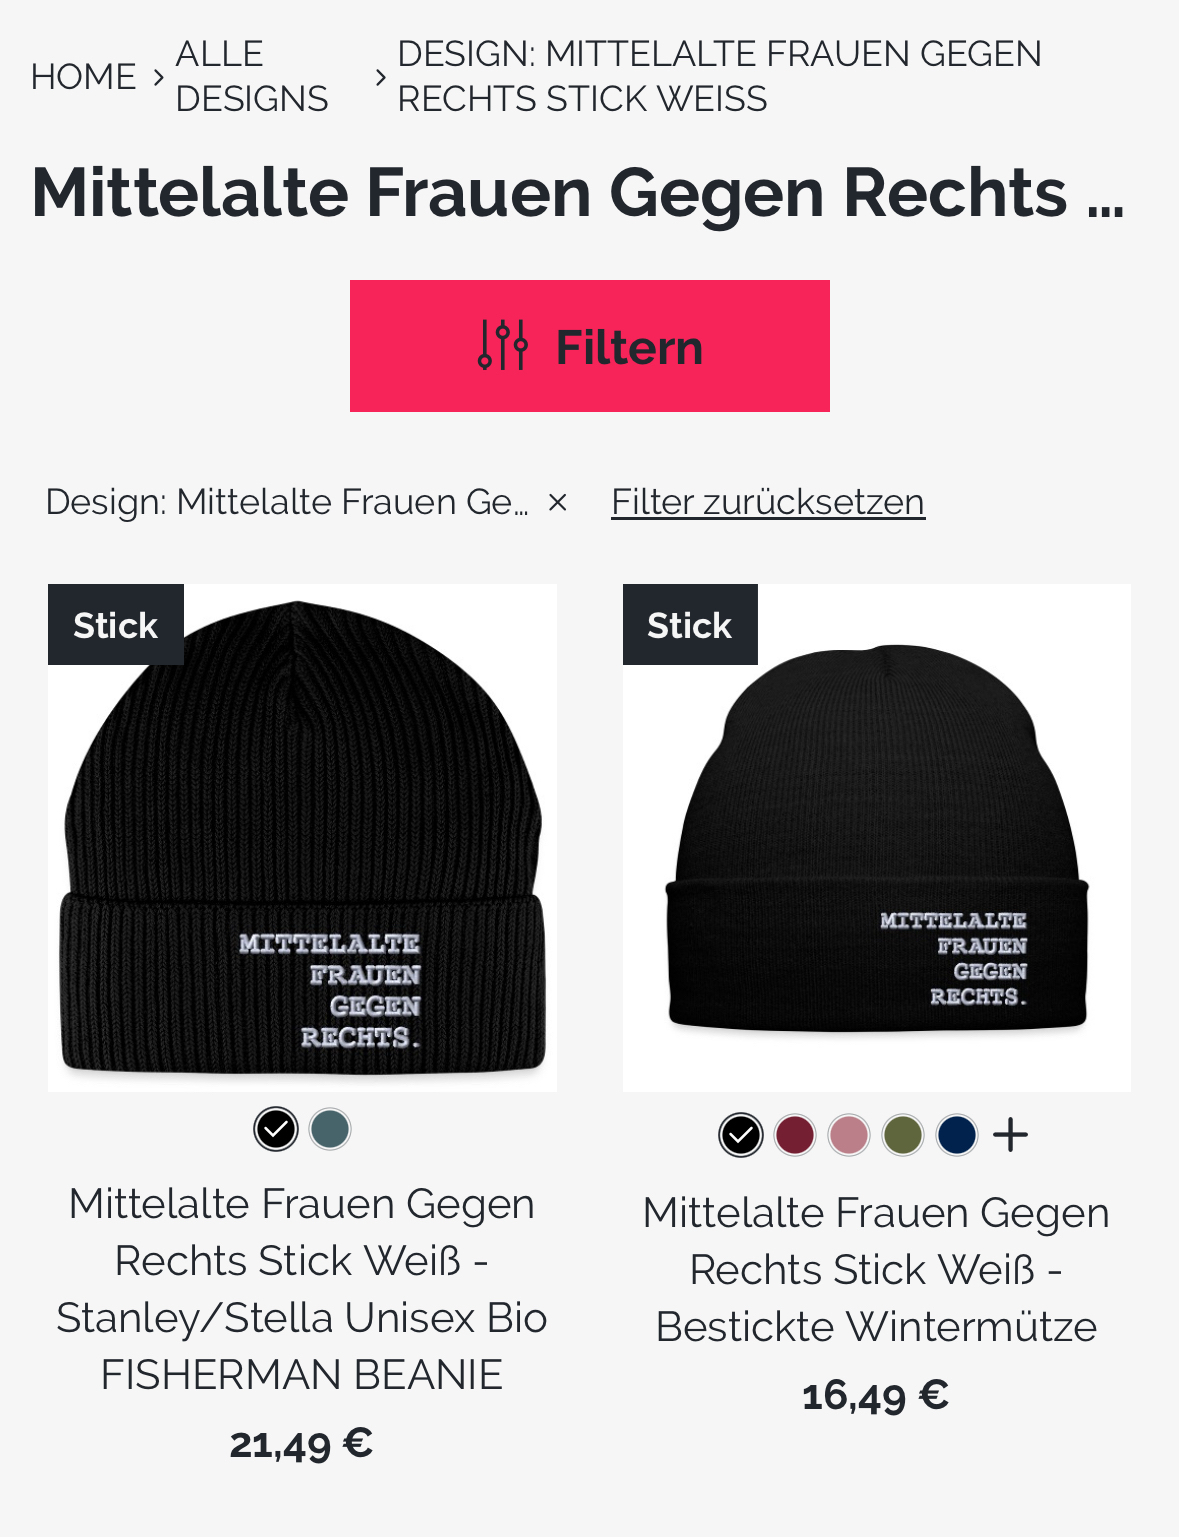Click the Stick badge on Fisherman Beanie
This screenshot has height=1537, width=1179.
pos(116,625)
